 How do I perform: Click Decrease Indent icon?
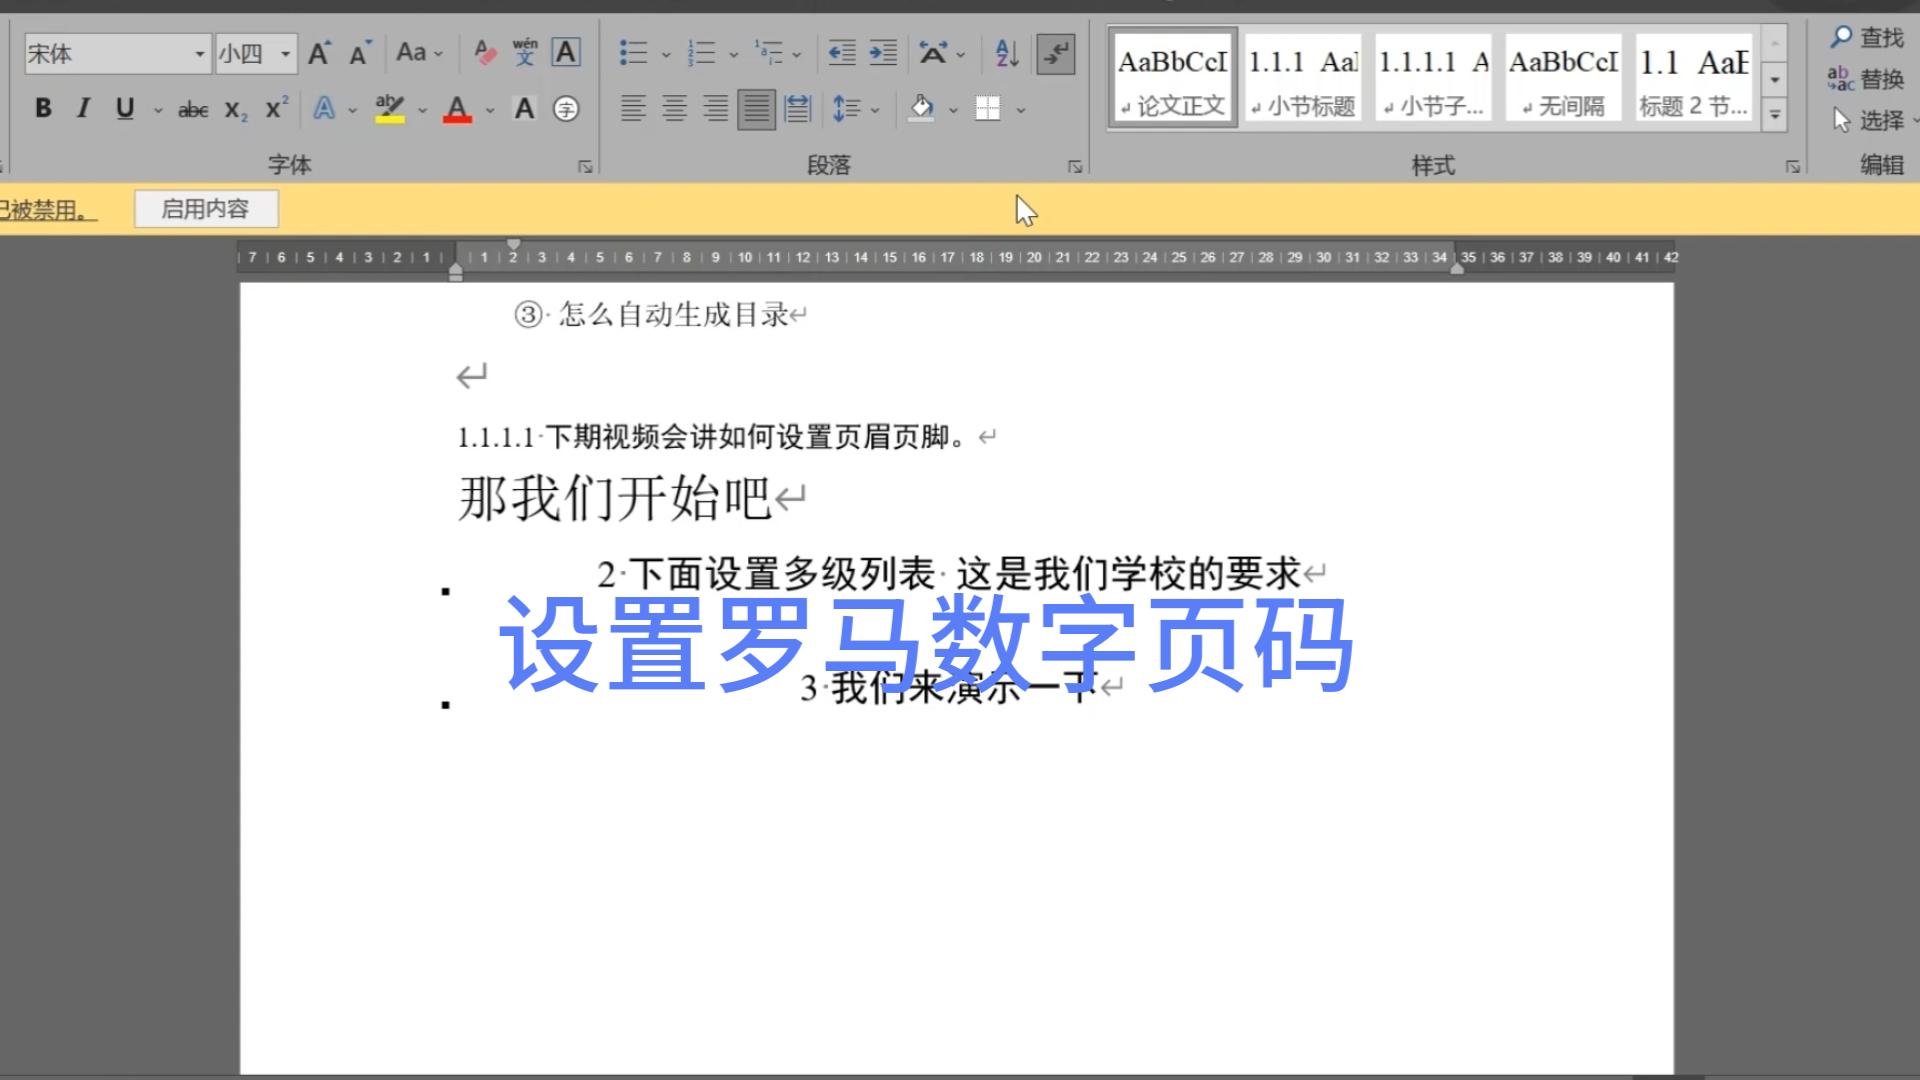(842, 53)
